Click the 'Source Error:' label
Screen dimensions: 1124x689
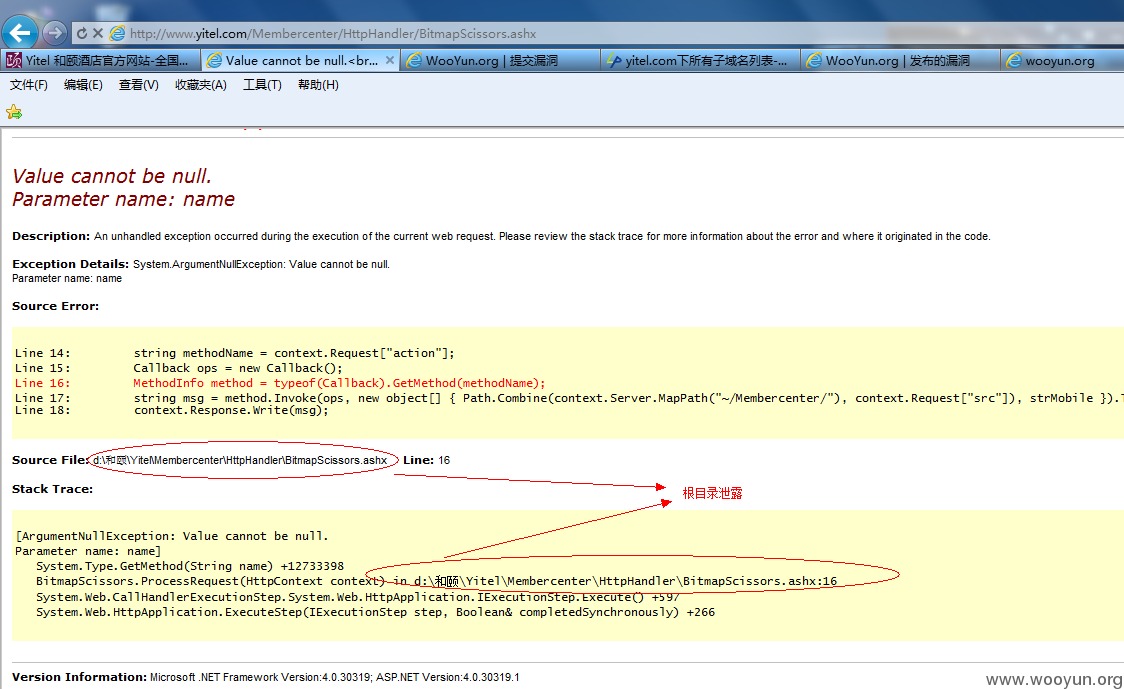point(55,306)
